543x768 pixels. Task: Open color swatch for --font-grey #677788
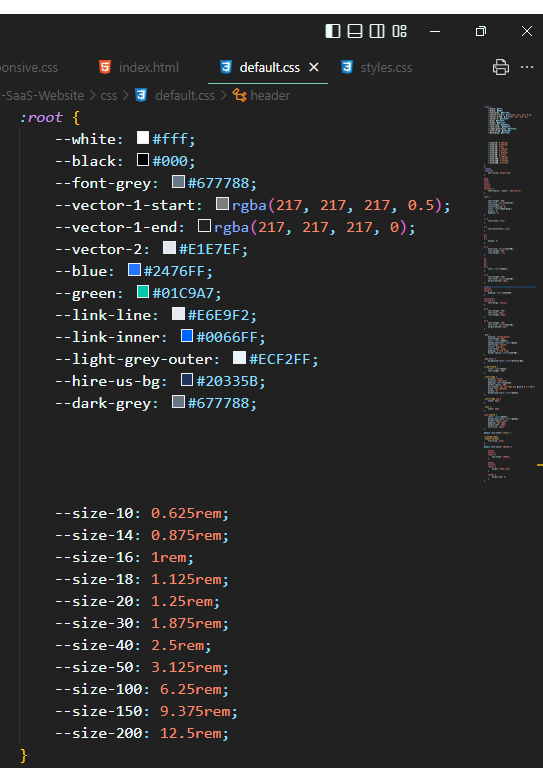(x=178, y=182)
